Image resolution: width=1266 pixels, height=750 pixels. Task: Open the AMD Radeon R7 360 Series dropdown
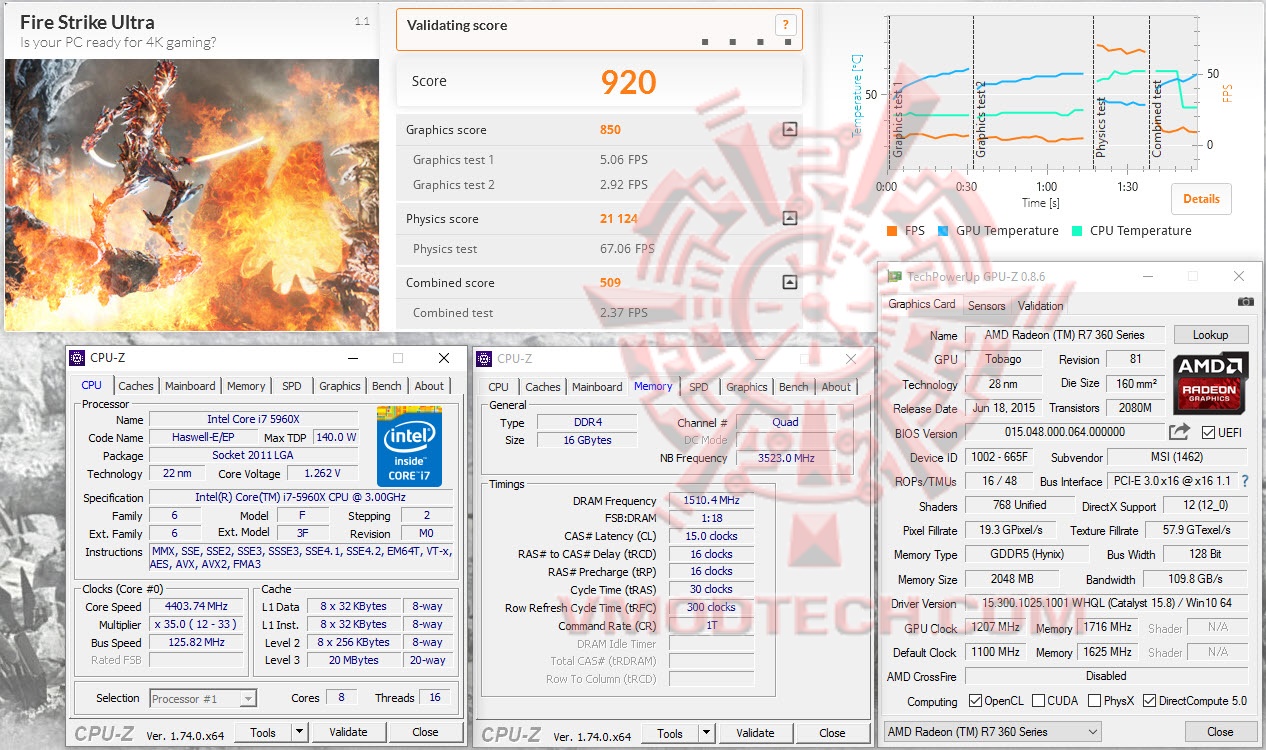(x=993, y=732)
